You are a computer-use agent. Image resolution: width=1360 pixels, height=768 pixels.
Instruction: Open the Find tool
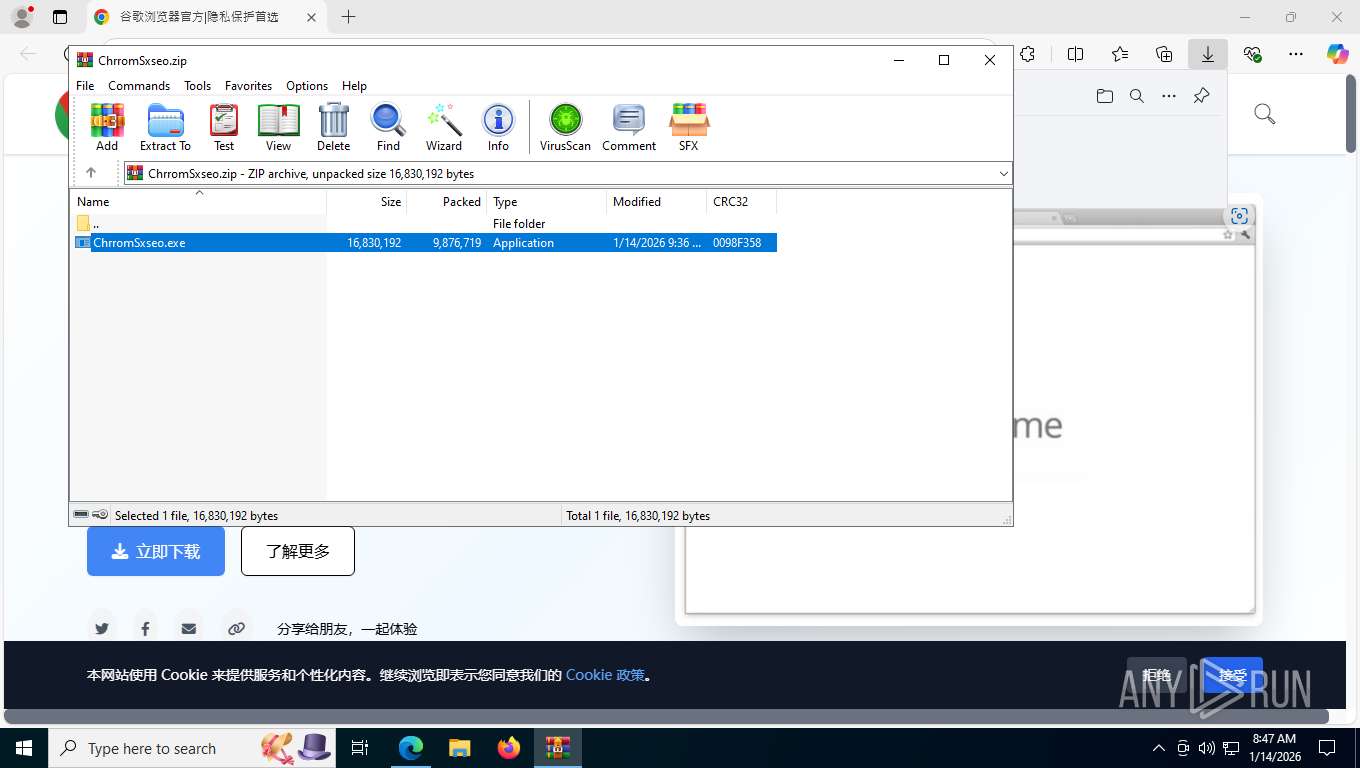(388, 127)
